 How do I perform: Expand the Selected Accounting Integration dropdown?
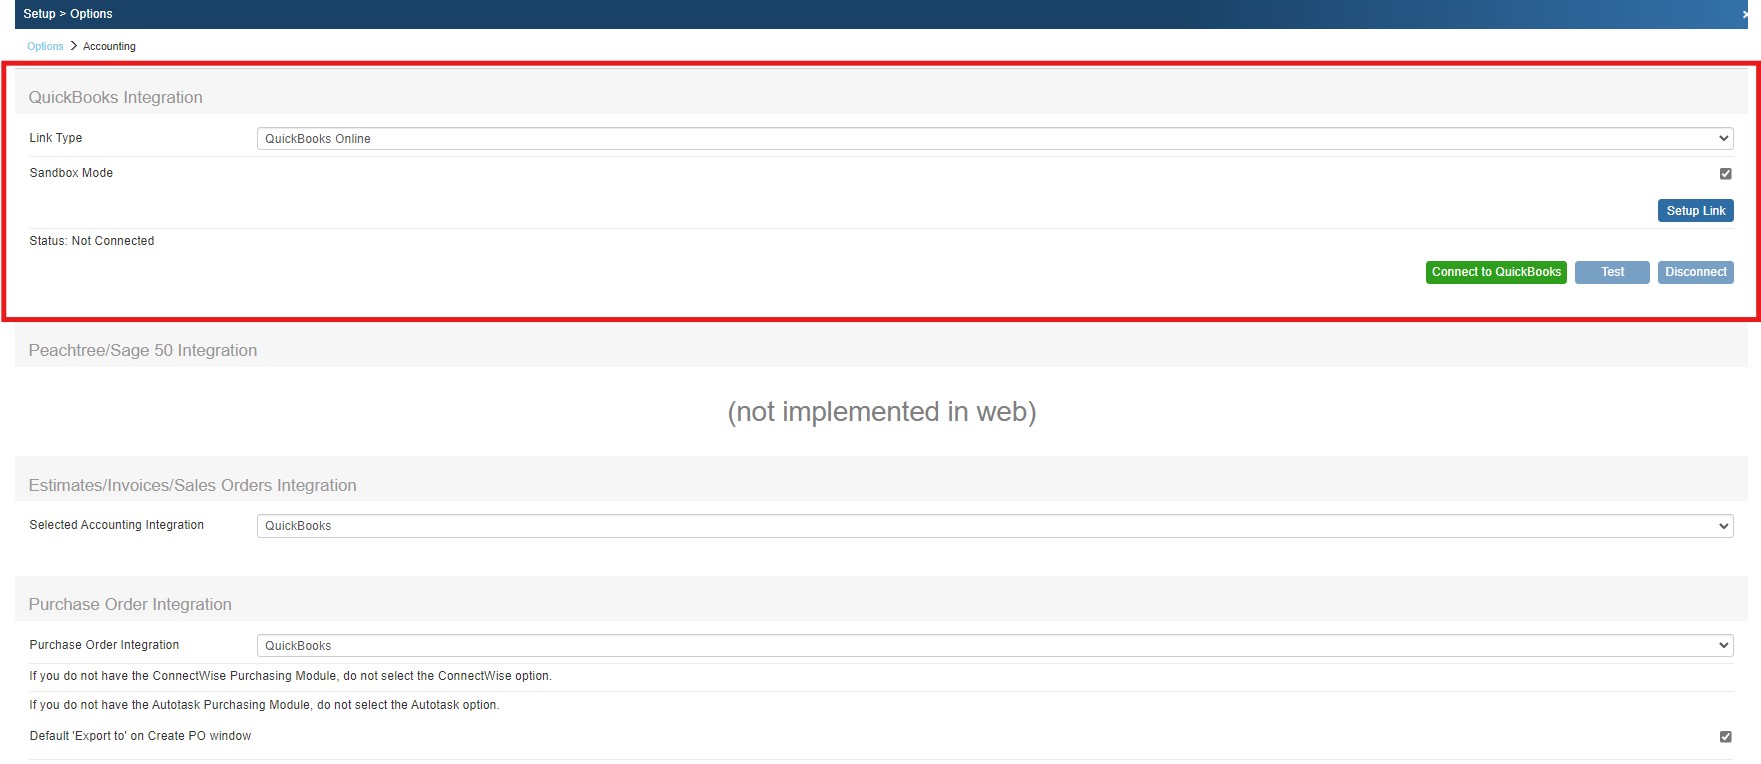994,526
